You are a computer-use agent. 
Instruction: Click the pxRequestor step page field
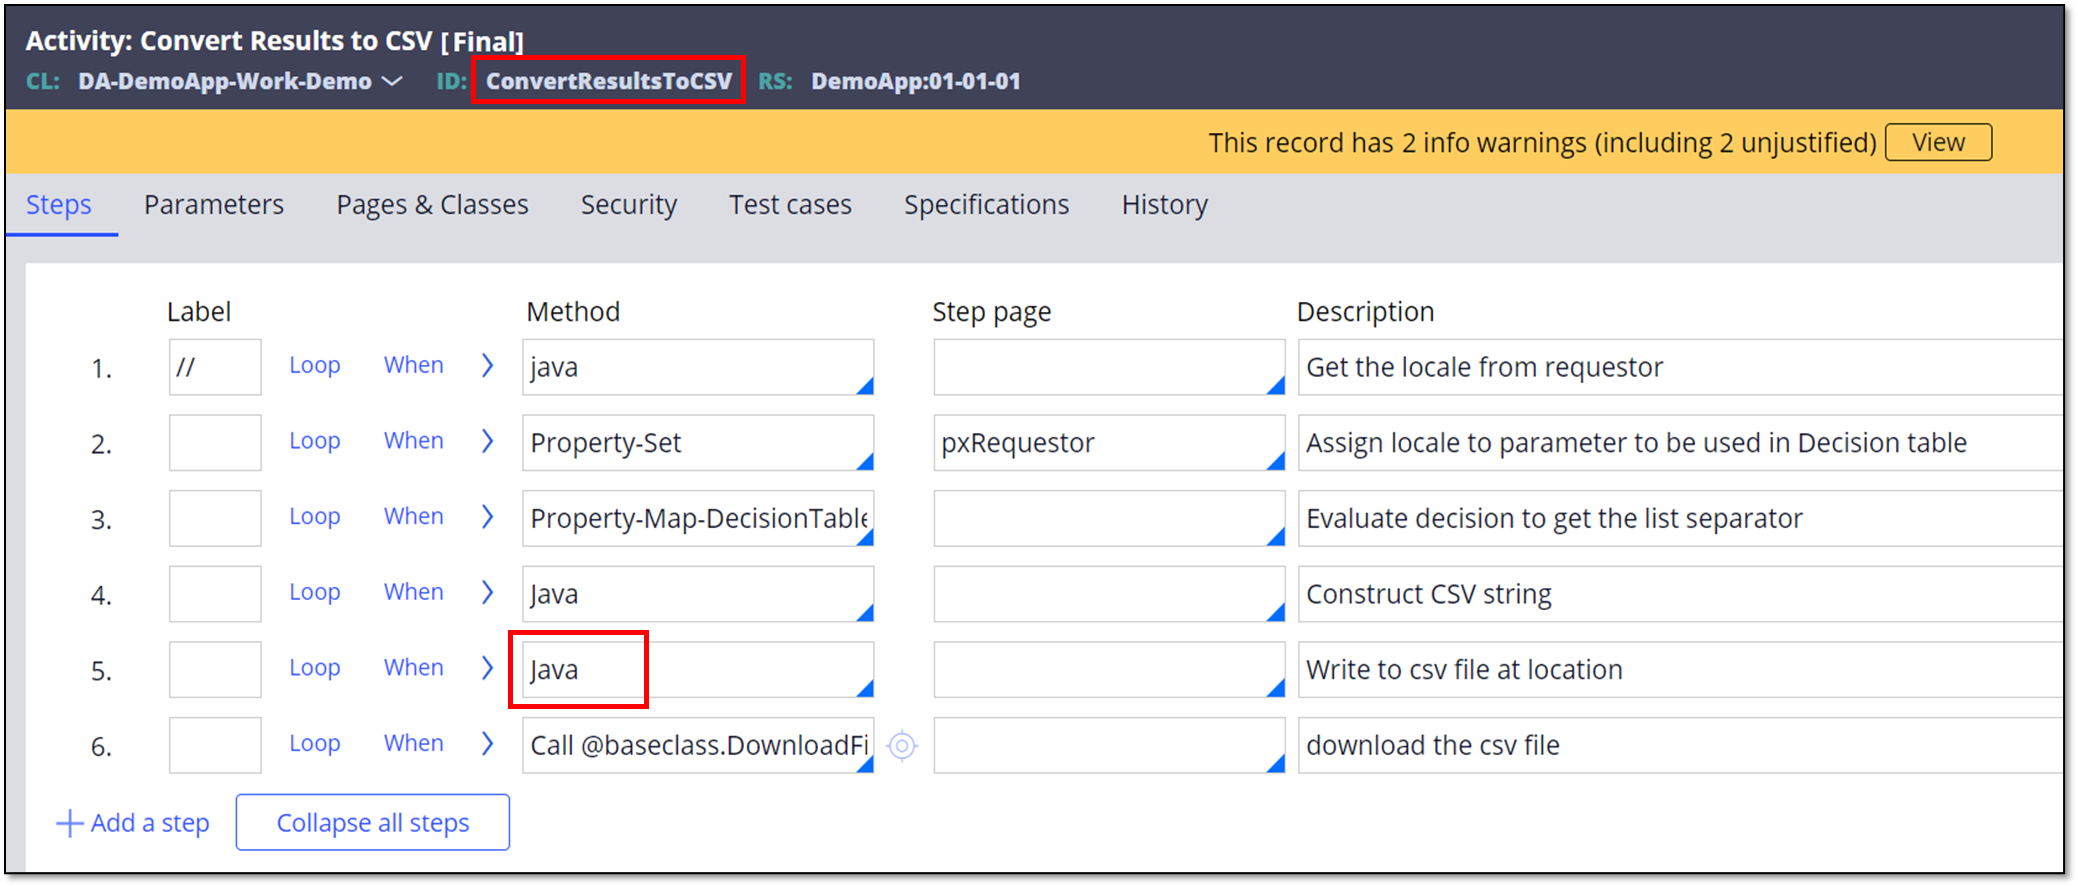tap(1109, 443)
